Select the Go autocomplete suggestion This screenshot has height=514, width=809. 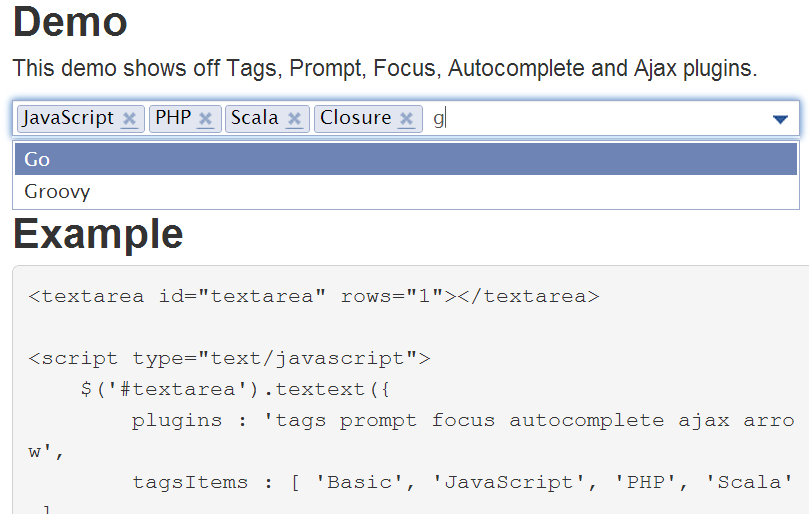click(406, 159)
